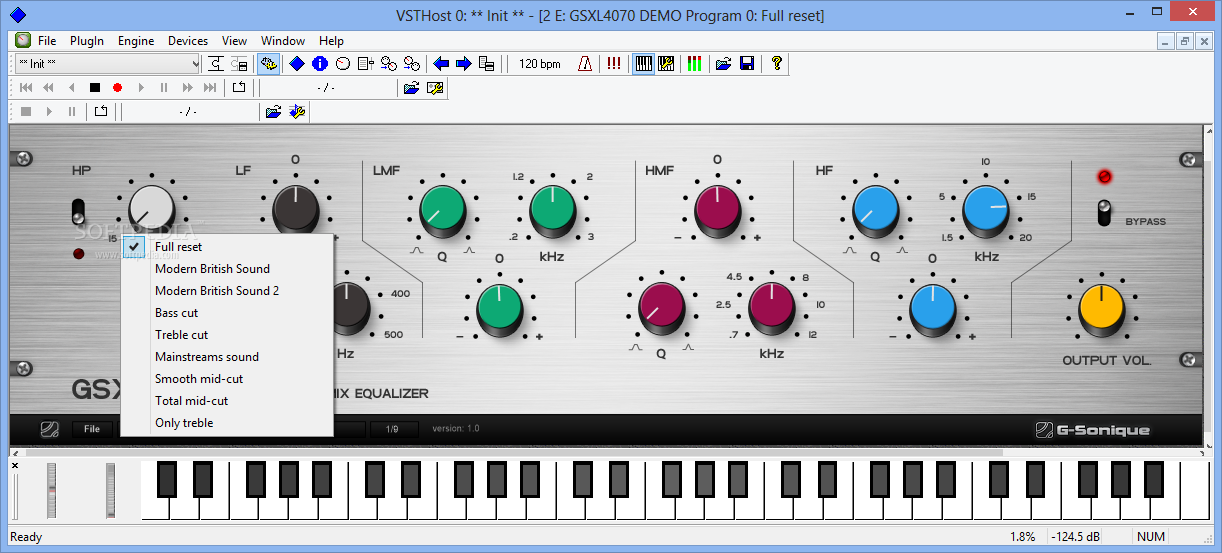
Task: Click the maroon HMF gain knob under the 0 mark
Action: [717, 209]
